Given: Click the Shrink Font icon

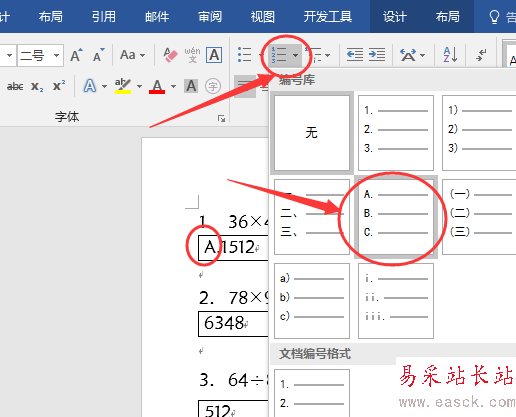Looking at the screenshot, I should [98, 55].
